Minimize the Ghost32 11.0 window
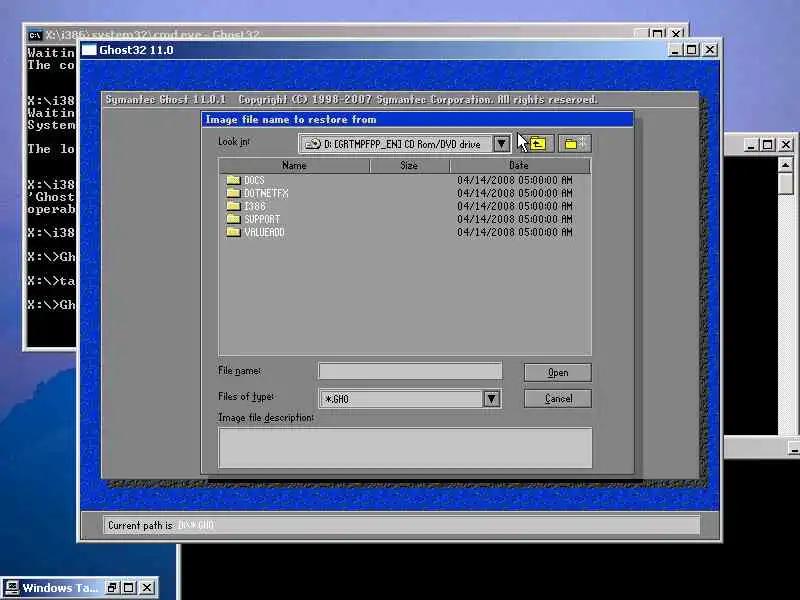The height and width of the screenshot is (600, 800). coord(675,50)
